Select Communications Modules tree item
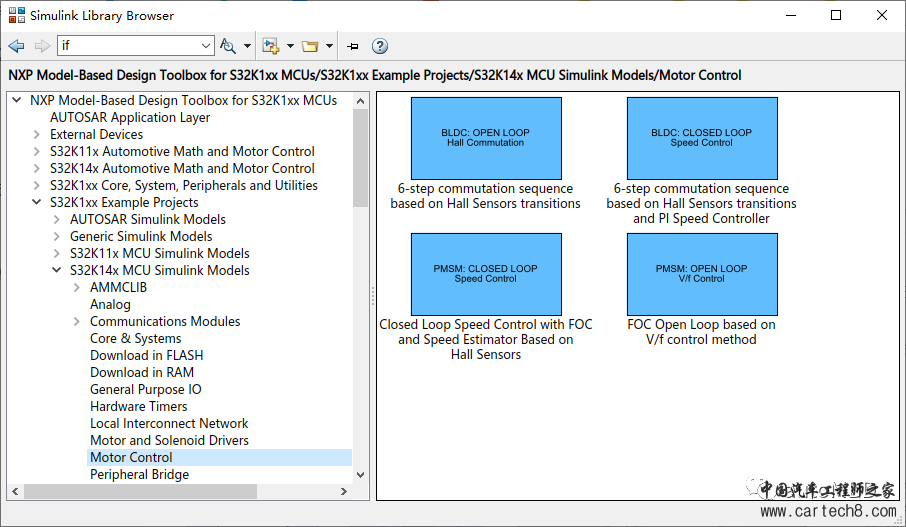906x527 pixels. point(165,321)
